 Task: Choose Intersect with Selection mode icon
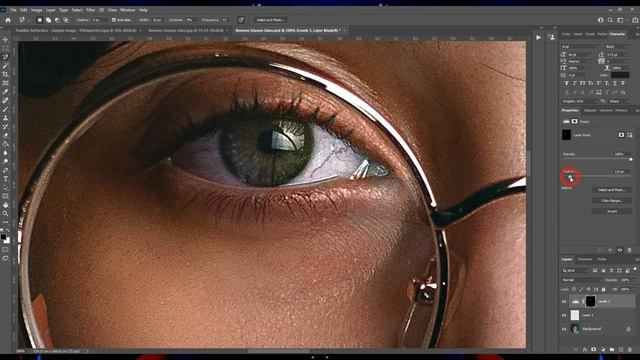[66, 20]
